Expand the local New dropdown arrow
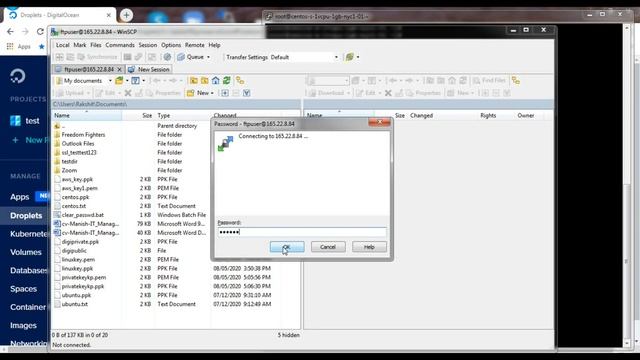The image size is (640, 360). pyautogui.click(x=212, y=93)
